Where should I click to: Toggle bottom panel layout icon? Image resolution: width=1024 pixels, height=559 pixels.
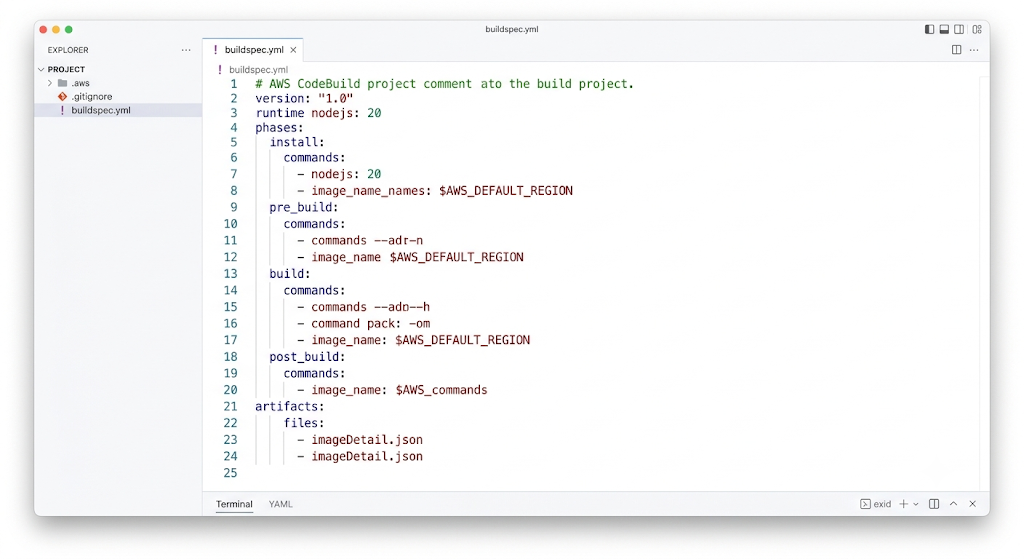point(944,29)
